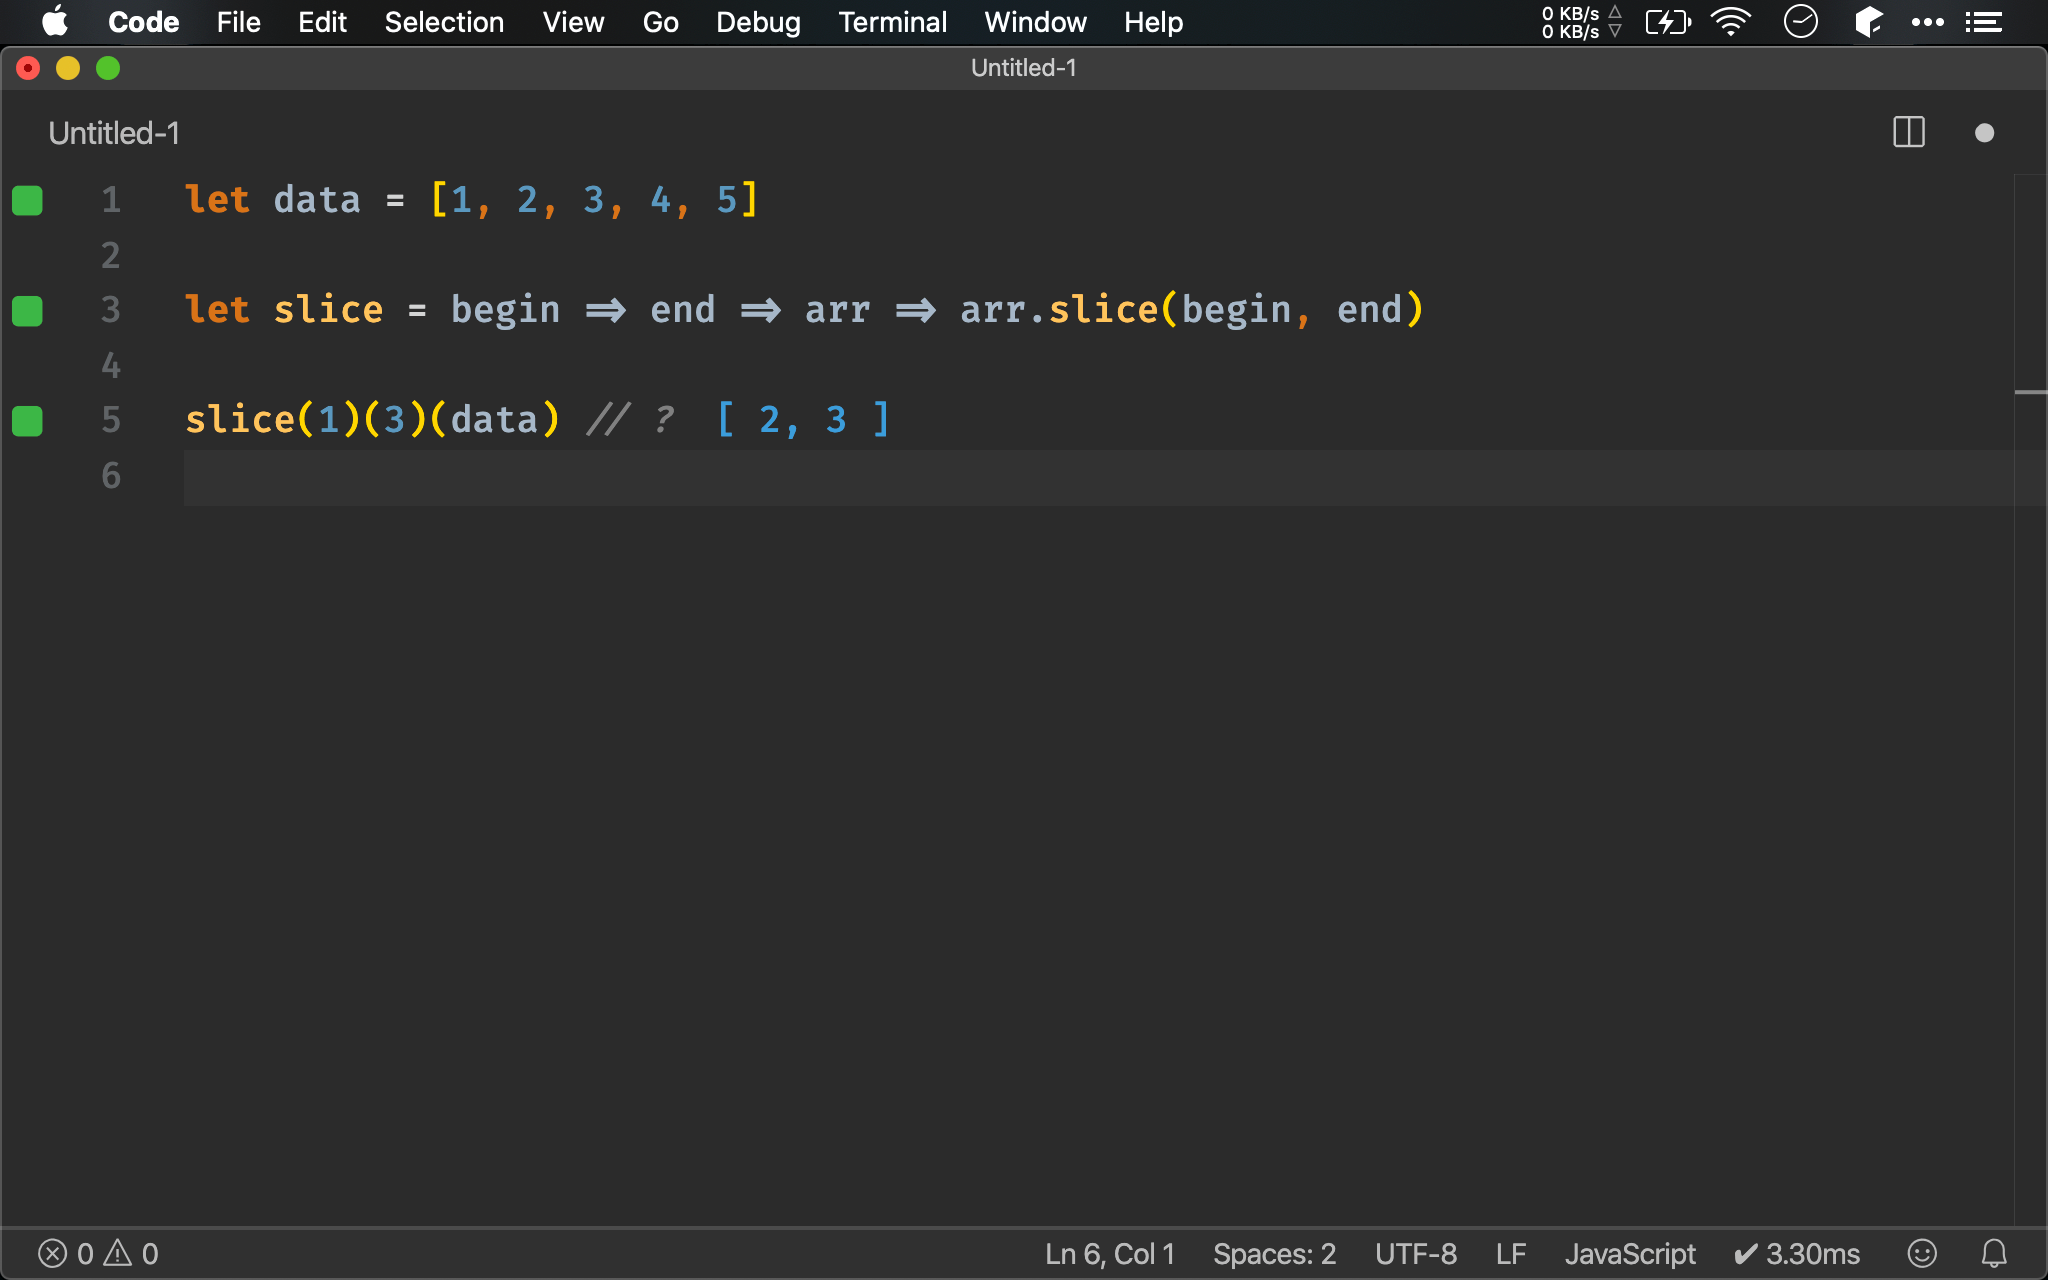Open notifications bell icon

(1994, 1254)
